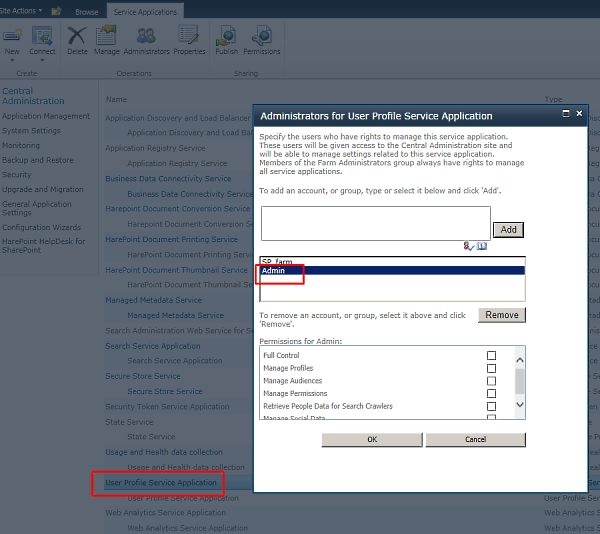Open the Administrators ribbon icon
The width and height of the screenshot is (600, 534).
pyautogui.click(x=146, y=36)
